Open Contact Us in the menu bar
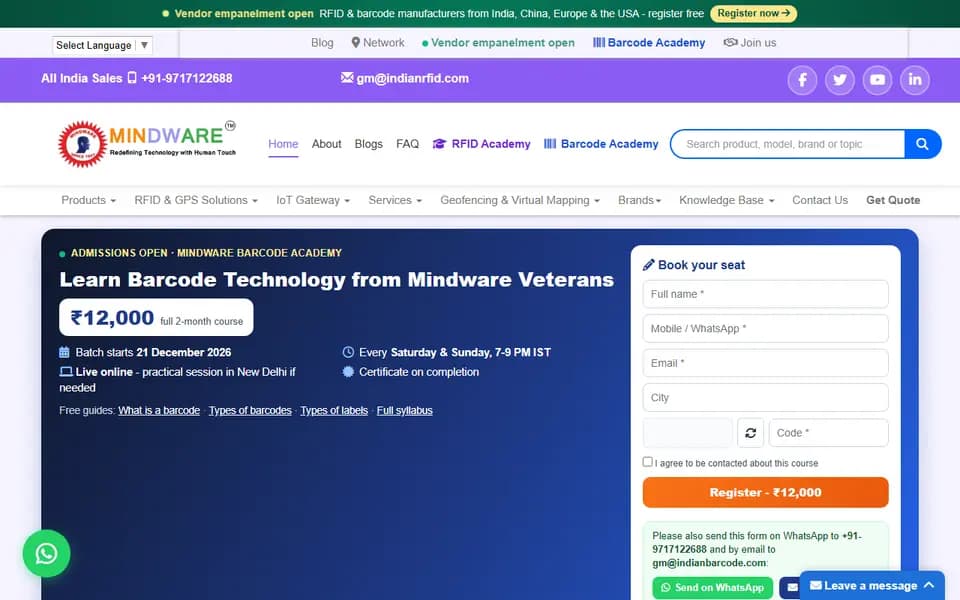Image resolution: width=960 pixels, height=600 pixels. point(820,200)
